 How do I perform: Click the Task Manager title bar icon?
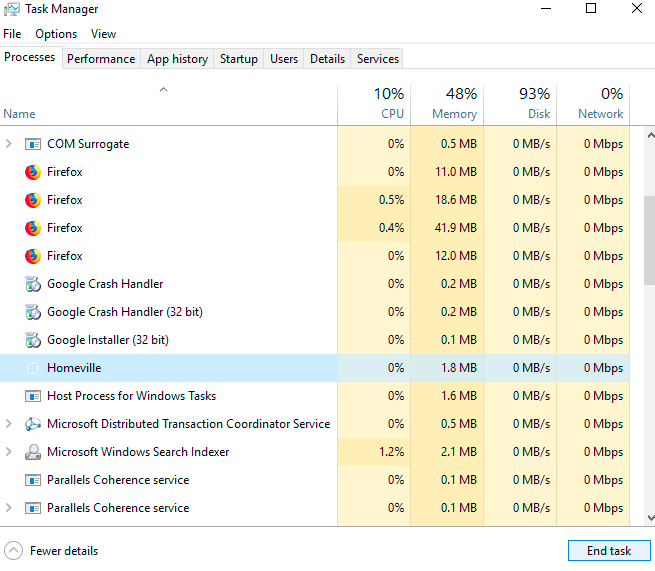(12, 9)
